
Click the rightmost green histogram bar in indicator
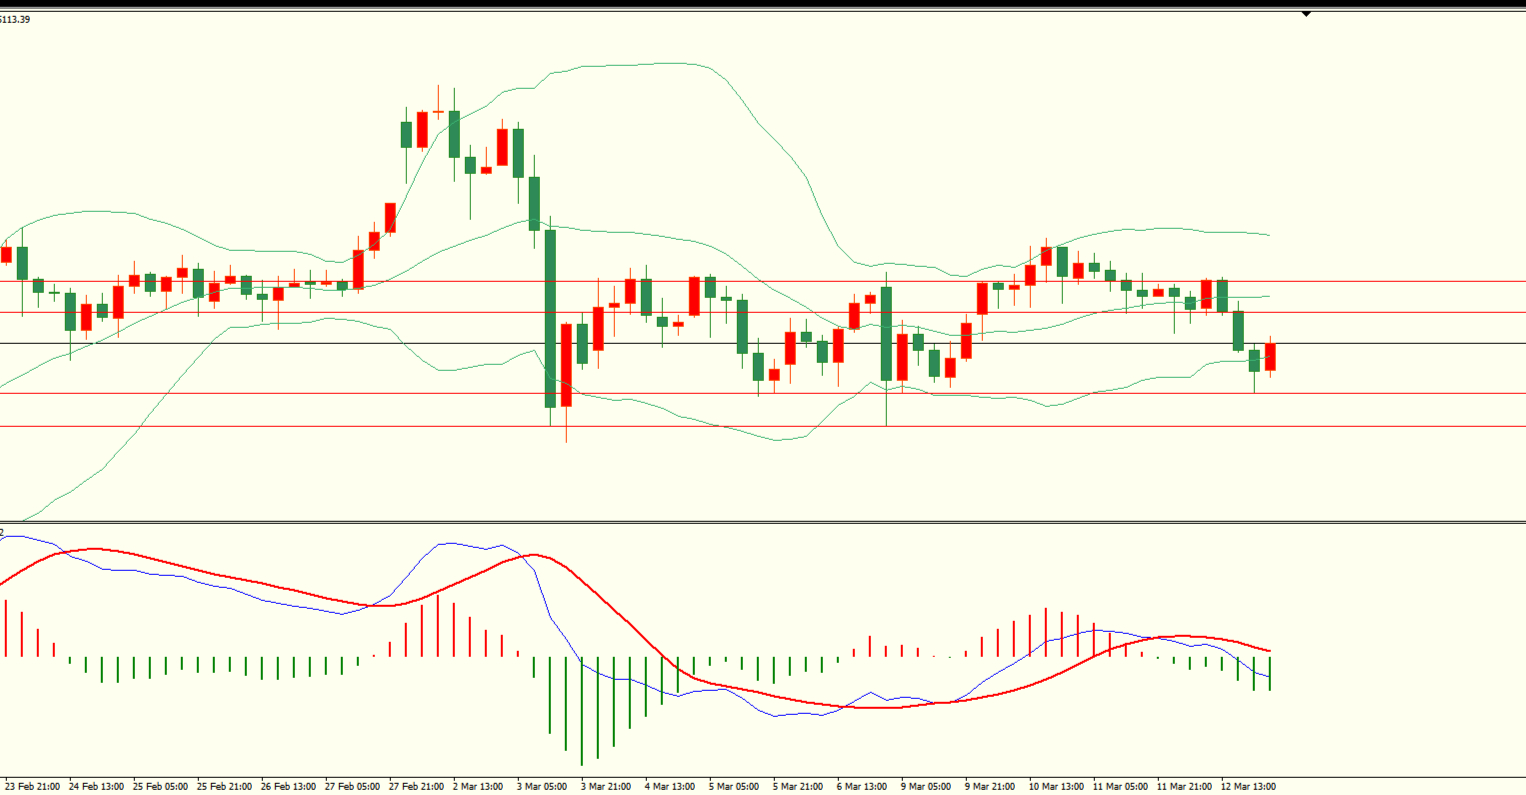pyautogui.click(x=1270, y=673)
